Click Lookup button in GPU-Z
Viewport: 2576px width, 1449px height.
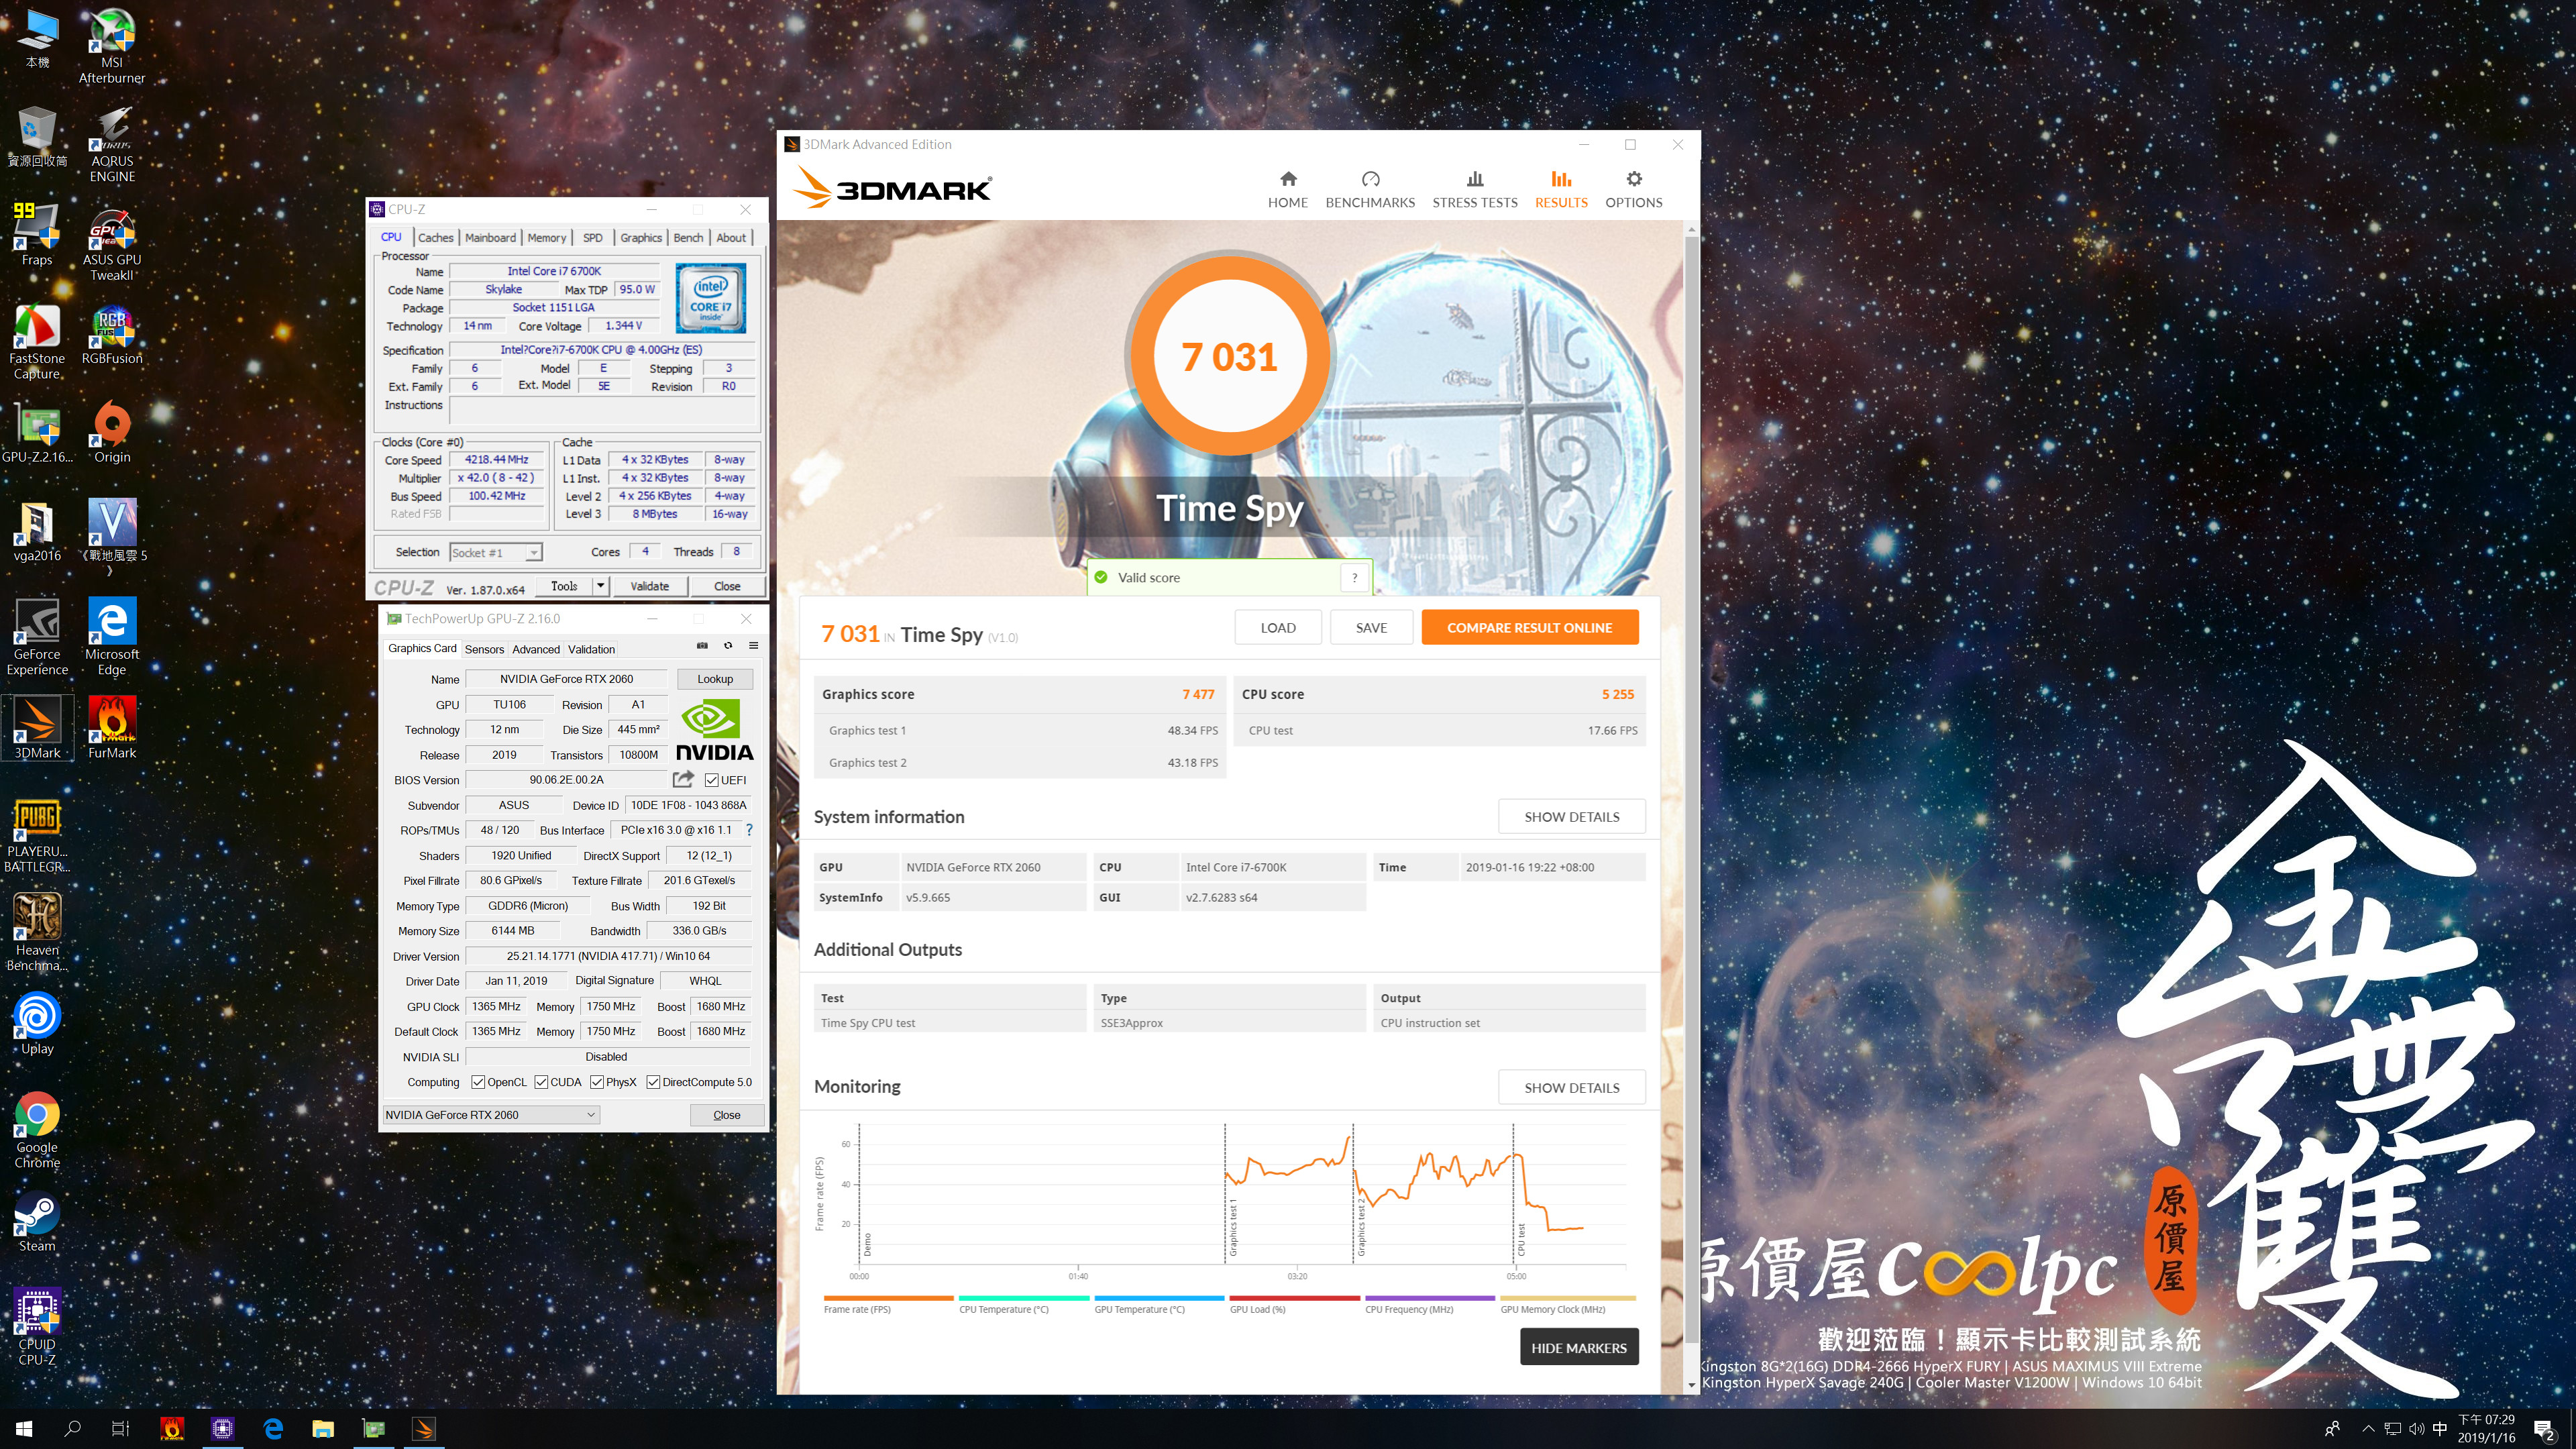[x=715, y=679]
